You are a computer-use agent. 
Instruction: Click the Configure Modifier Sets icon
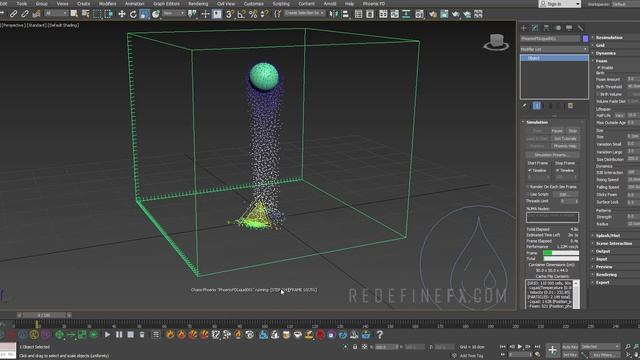(570, 106)
